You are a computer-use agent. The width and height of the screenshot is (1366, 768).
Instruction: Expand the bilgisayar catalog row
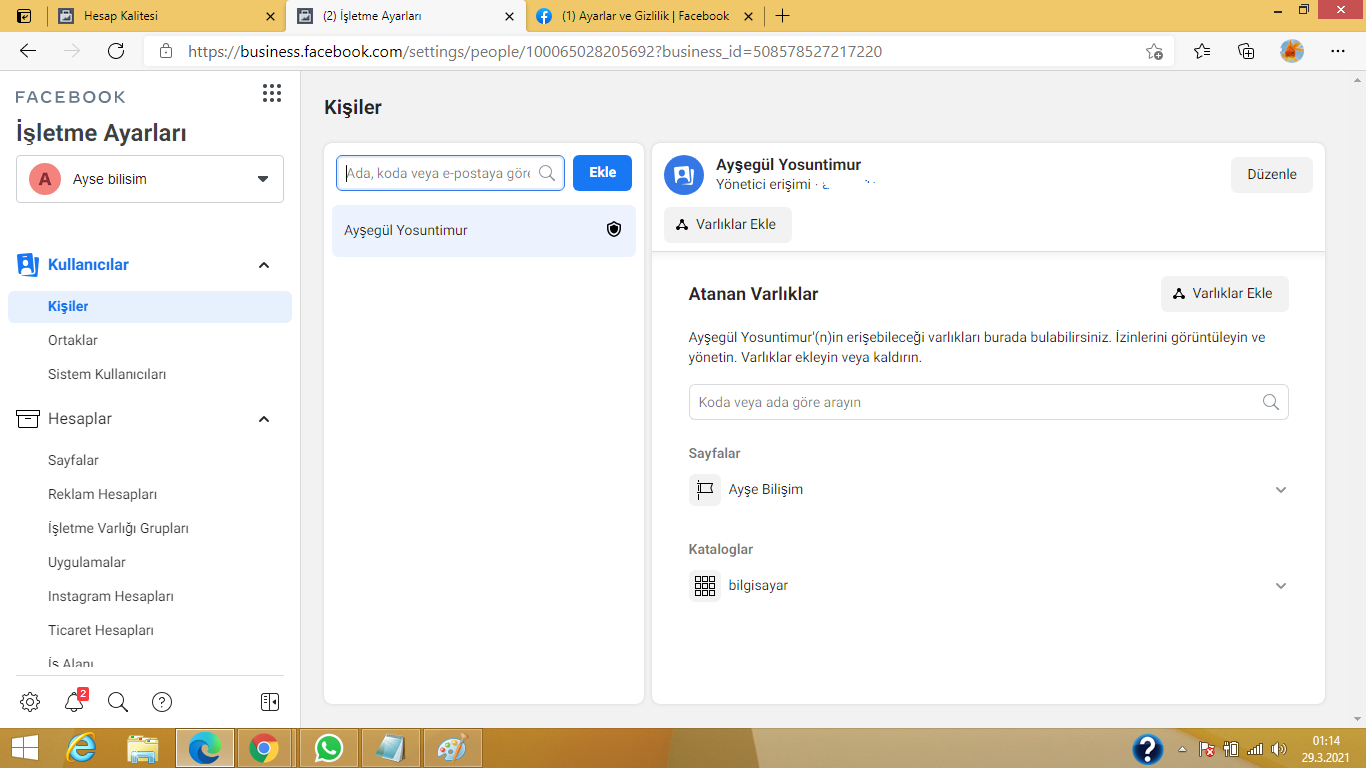click(x=1281, y=586)
